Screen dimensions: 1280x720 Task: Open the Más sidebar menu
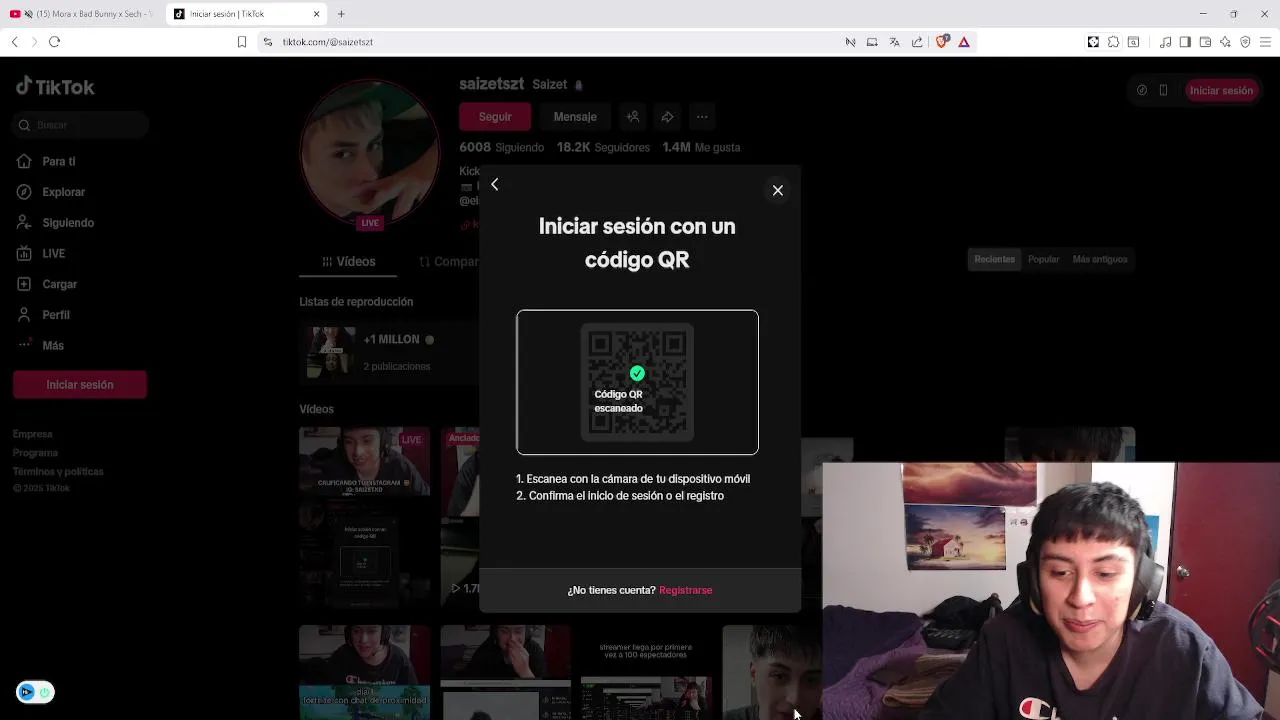pyautogui.click(x=41, y=345)
